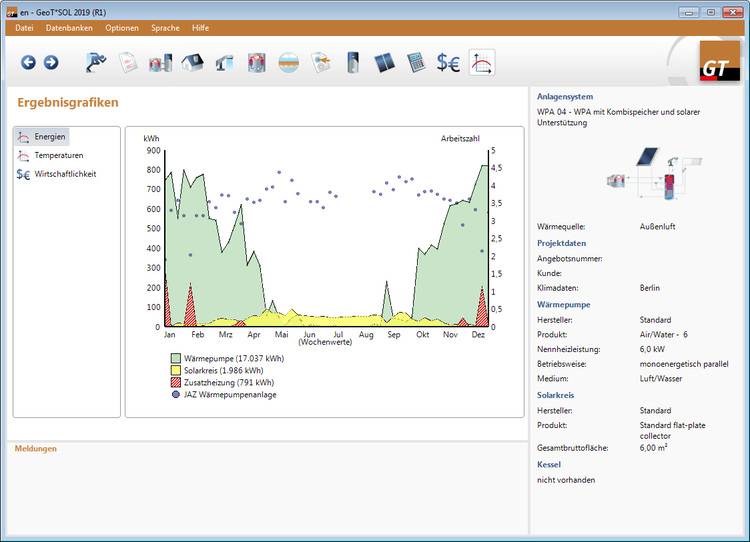
Task: Select Temperaturen in the results list
Action: coord(57,155)
